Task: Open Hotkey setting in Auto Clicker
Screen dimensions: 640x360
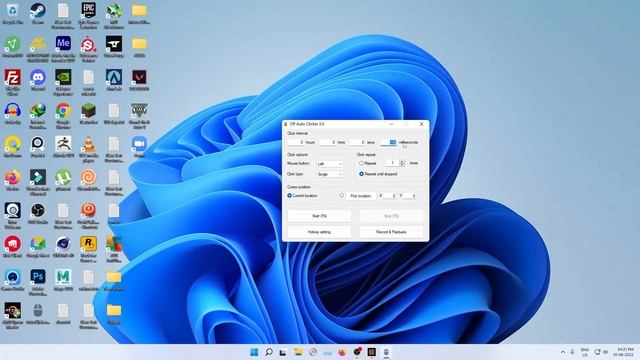Action: 319,232
